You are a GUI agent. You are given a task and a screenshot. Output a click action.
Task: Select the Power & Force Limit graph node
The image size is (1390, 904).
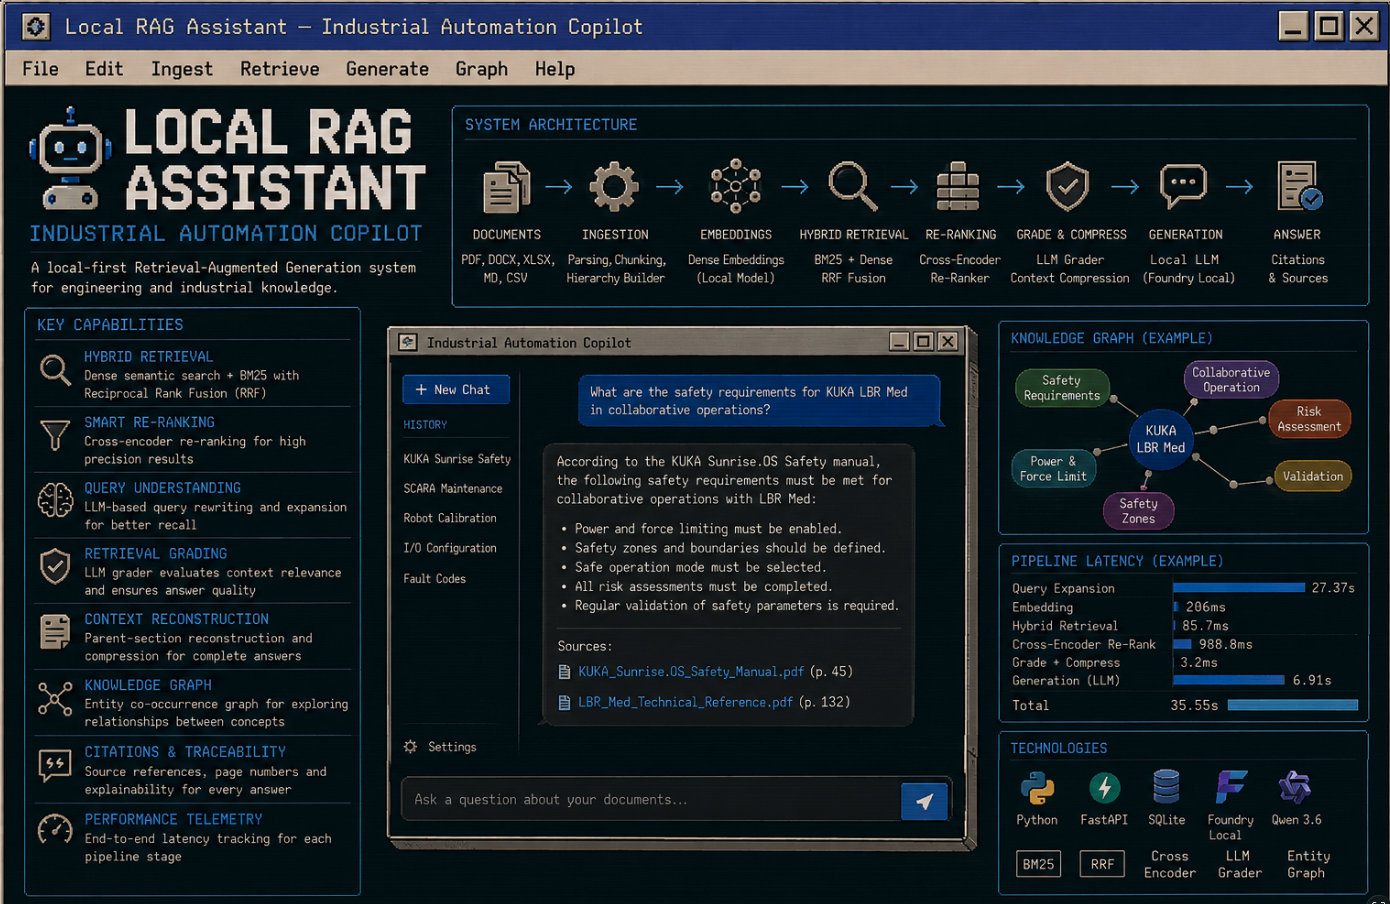1053,469
